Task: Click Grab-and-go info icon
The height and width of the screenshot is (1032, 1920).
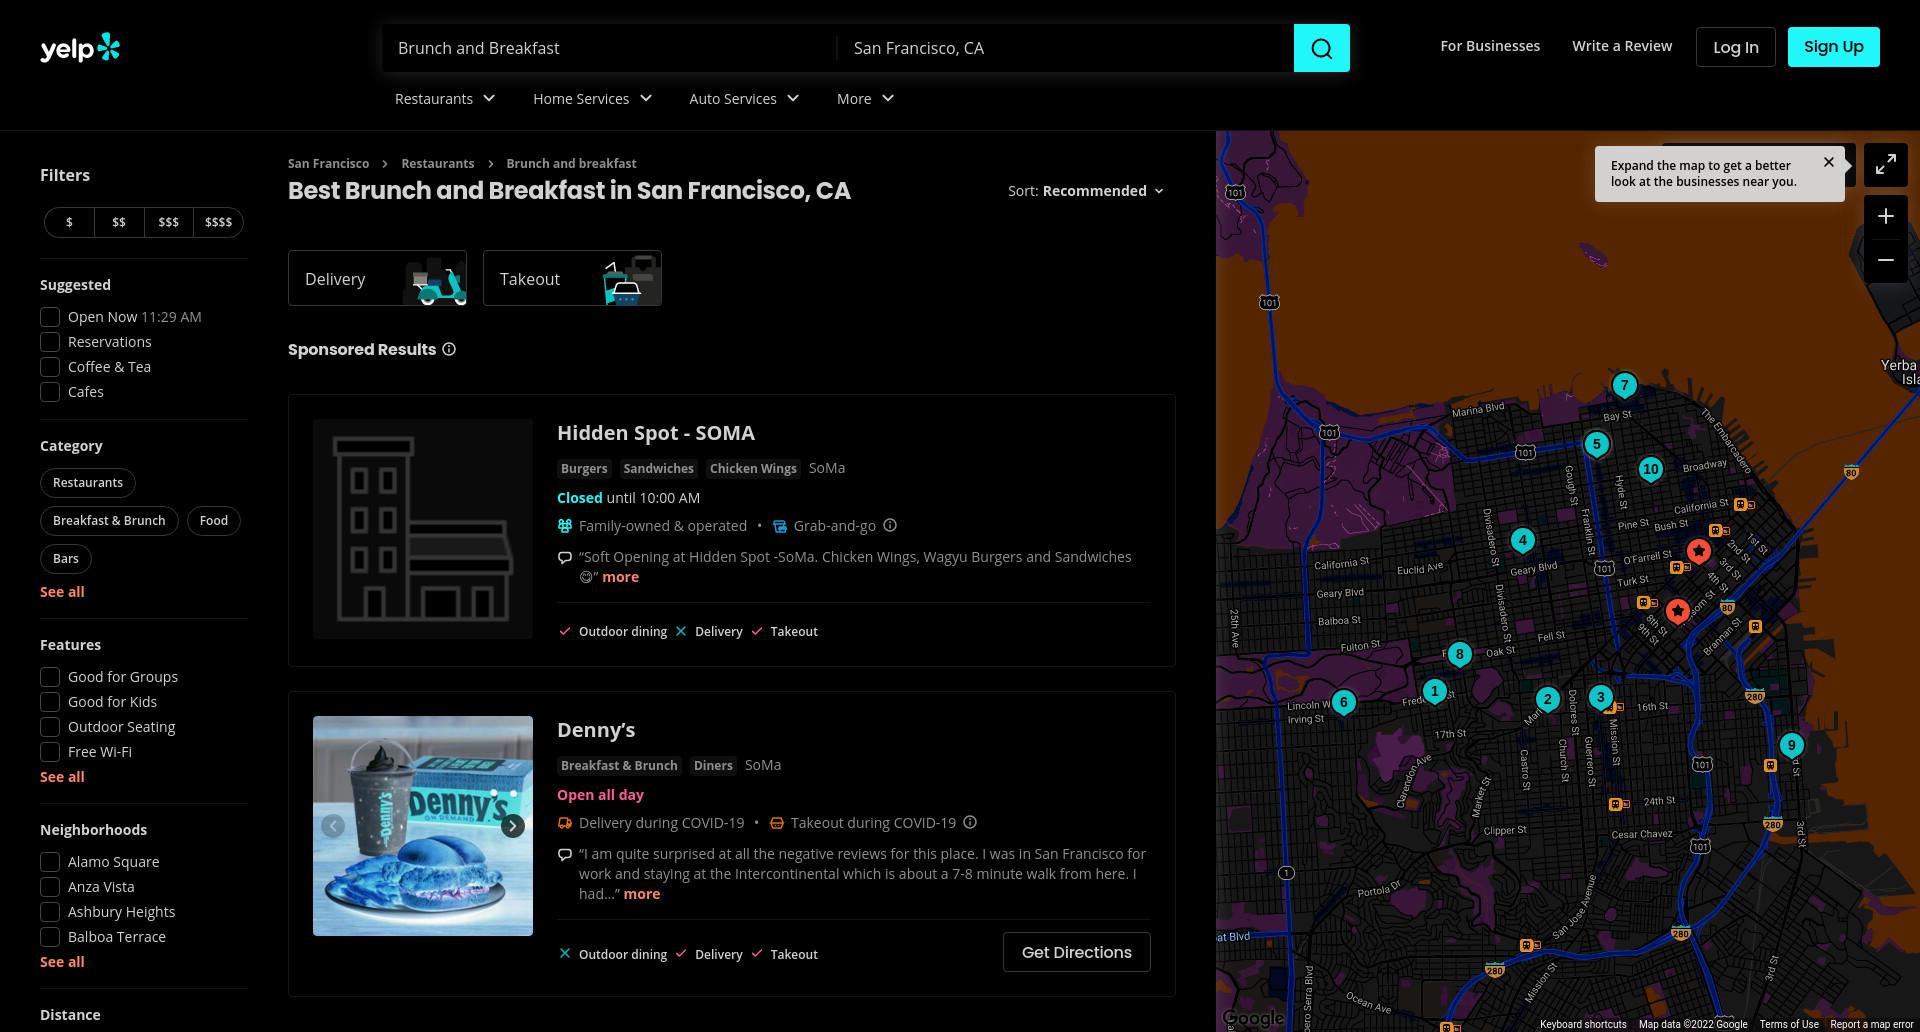Action: (x=890, y=525)
